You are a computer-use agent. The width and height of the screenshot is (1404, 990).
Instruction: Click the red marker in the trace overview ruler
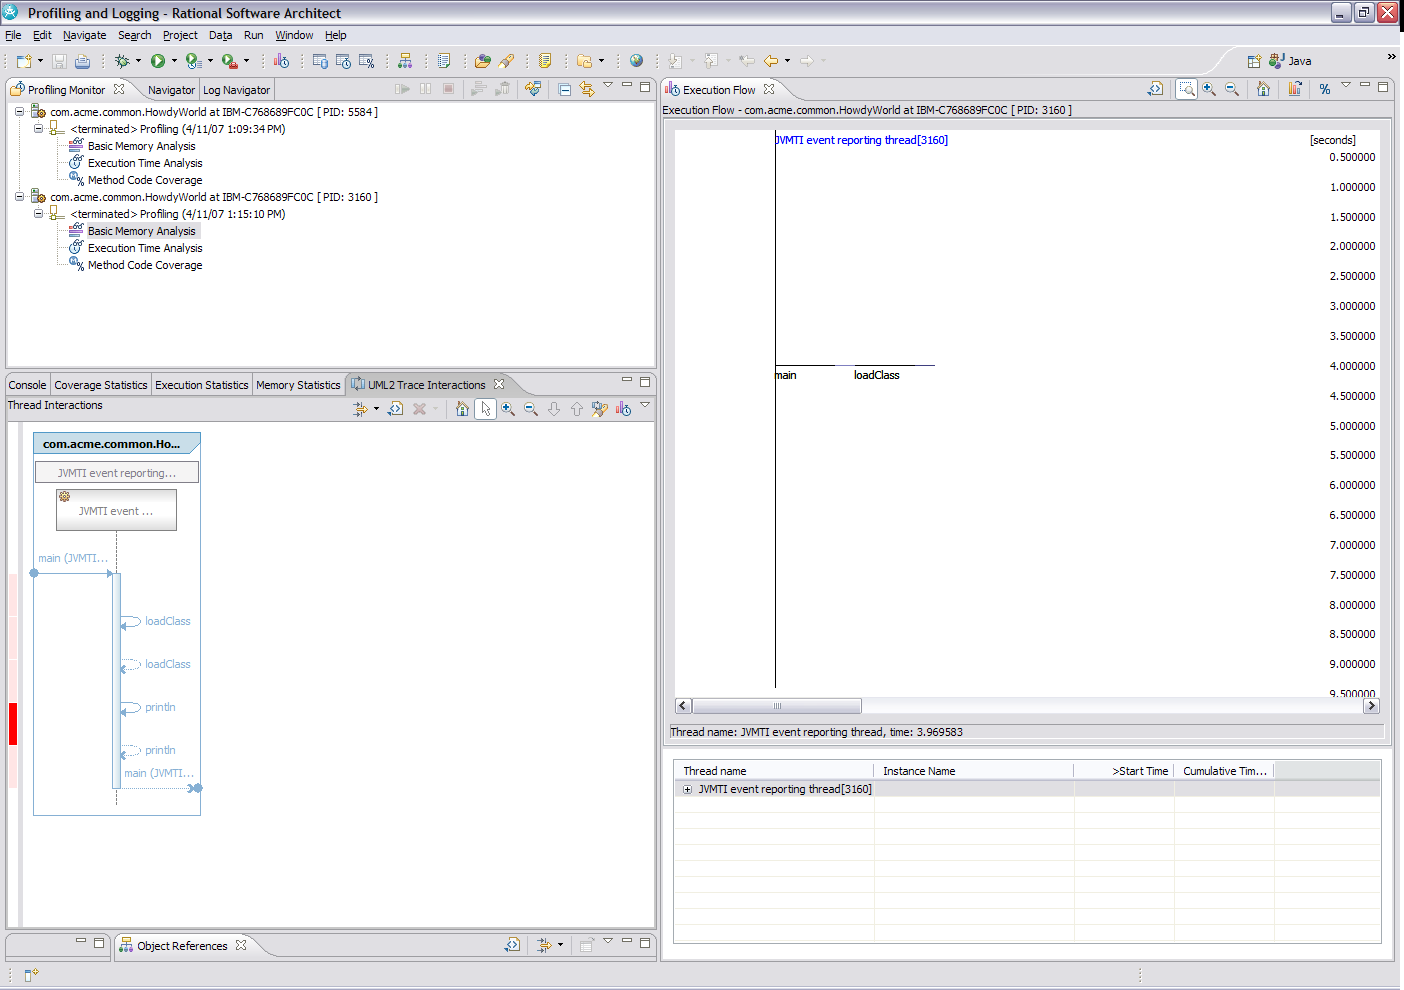click(13, 724)
